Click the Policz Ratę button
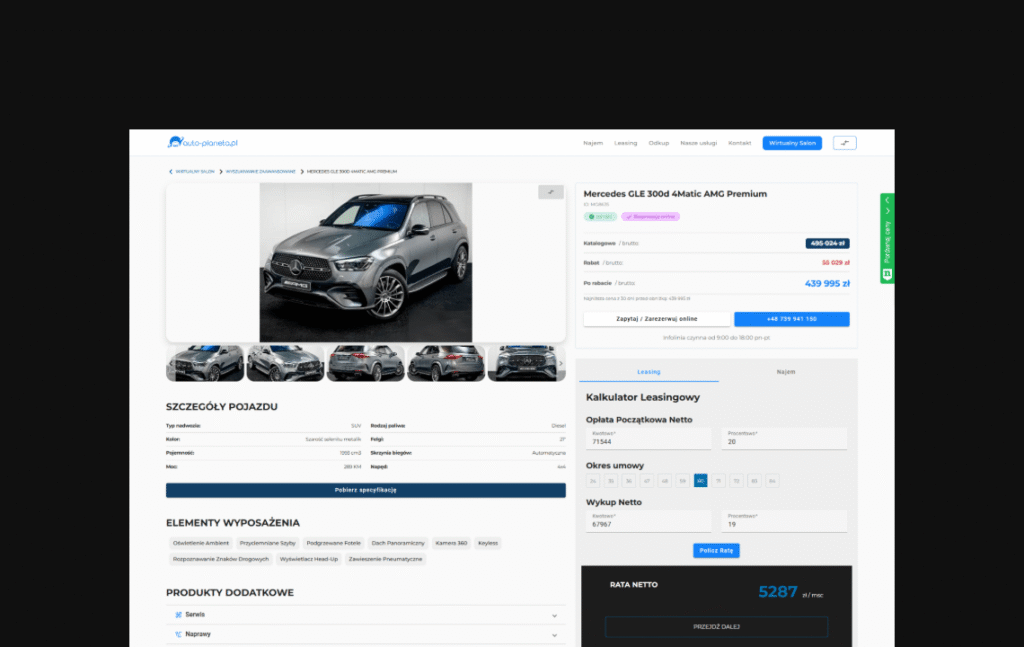Image resolution: width=1024 pixels, height=647 pixels. pos(716,550)
